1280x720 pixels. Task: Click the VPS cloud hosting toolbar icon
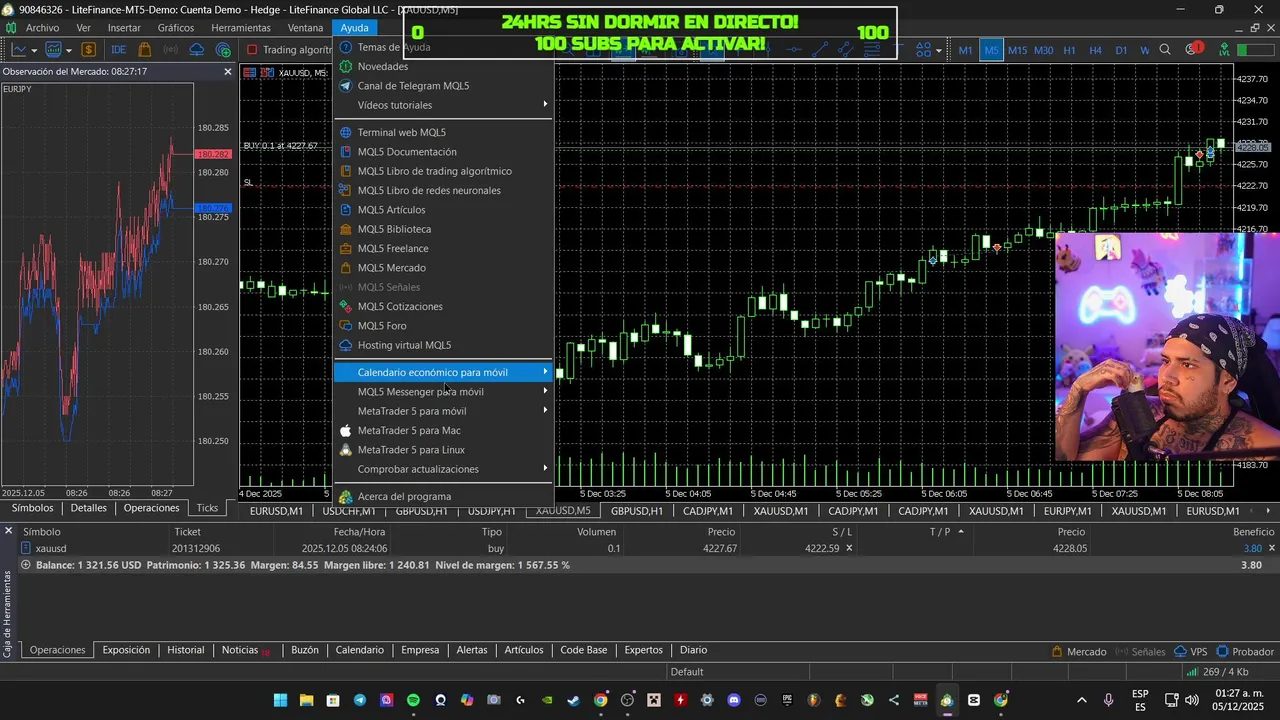coord(197,50)
